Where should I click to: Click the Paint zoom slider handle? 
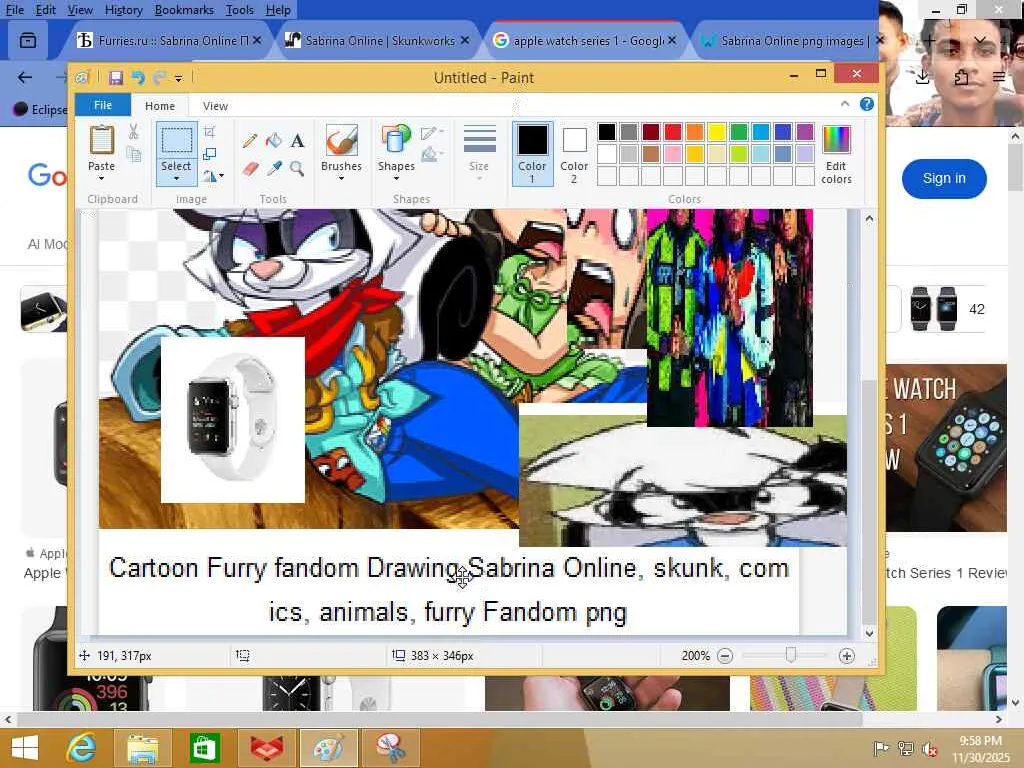click(x=790, y=655)
